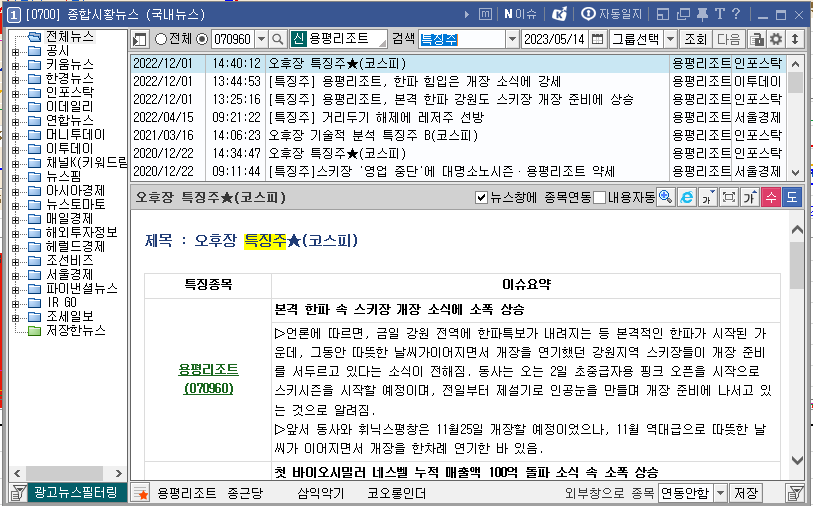Click the detach window icon in title bar
Image resolution: width=813 pixels, height=506 pixels.
coord(663,14)
